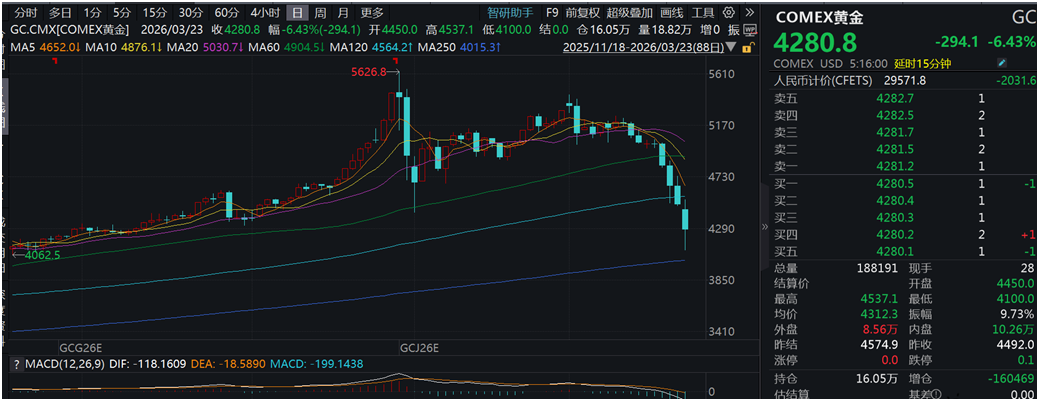The height and width of the screenshot is (401, 1039).
Task: Click COMEX黄金 title in quote panel
Action: tap(819, 17)
